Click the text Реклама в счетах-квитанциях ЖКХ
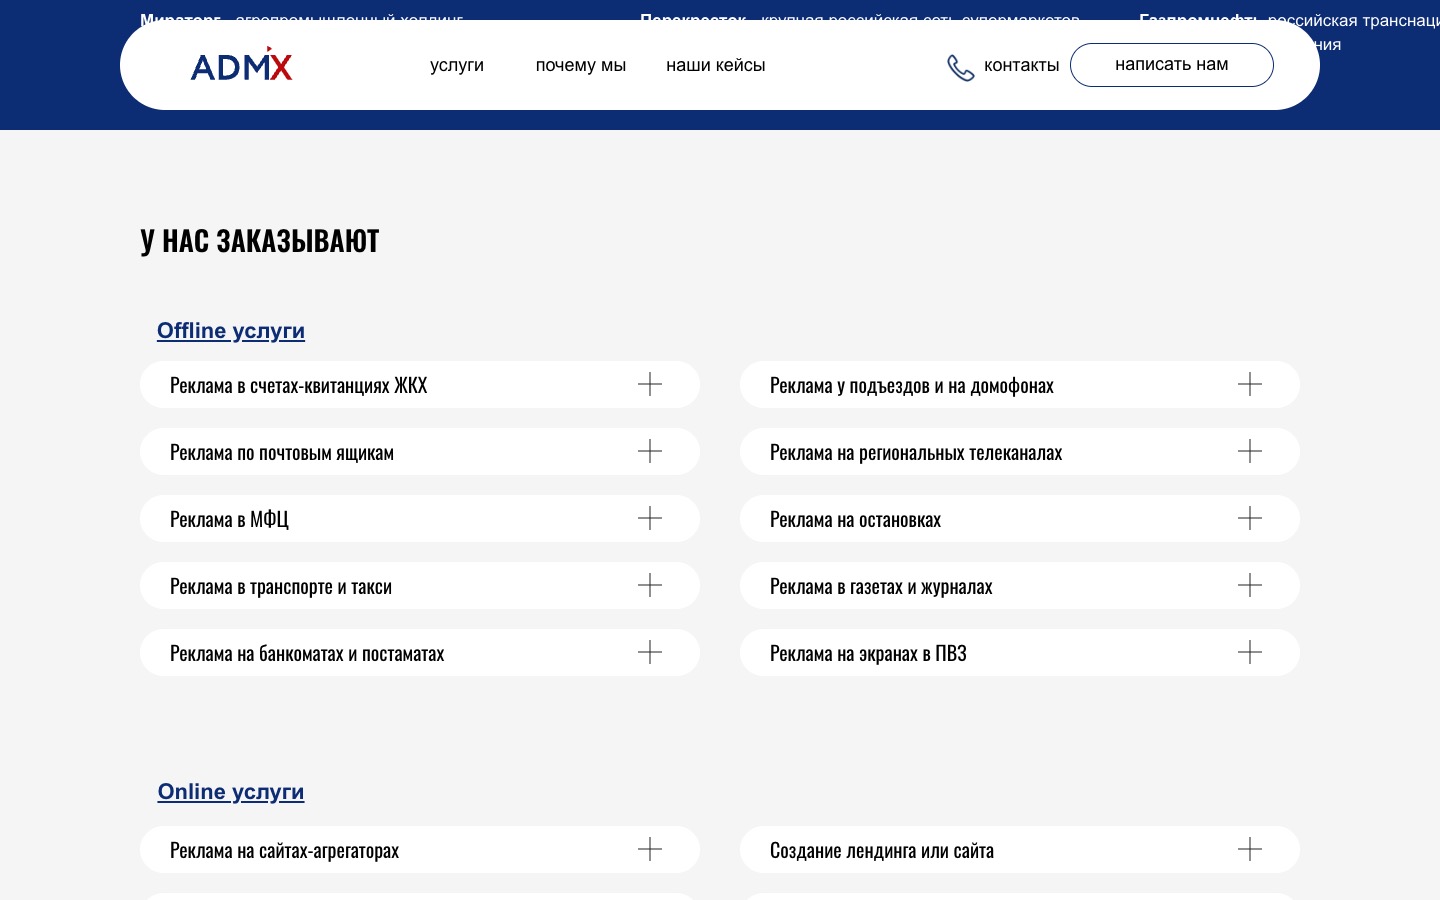The image size is (1440, 900). 298,385
